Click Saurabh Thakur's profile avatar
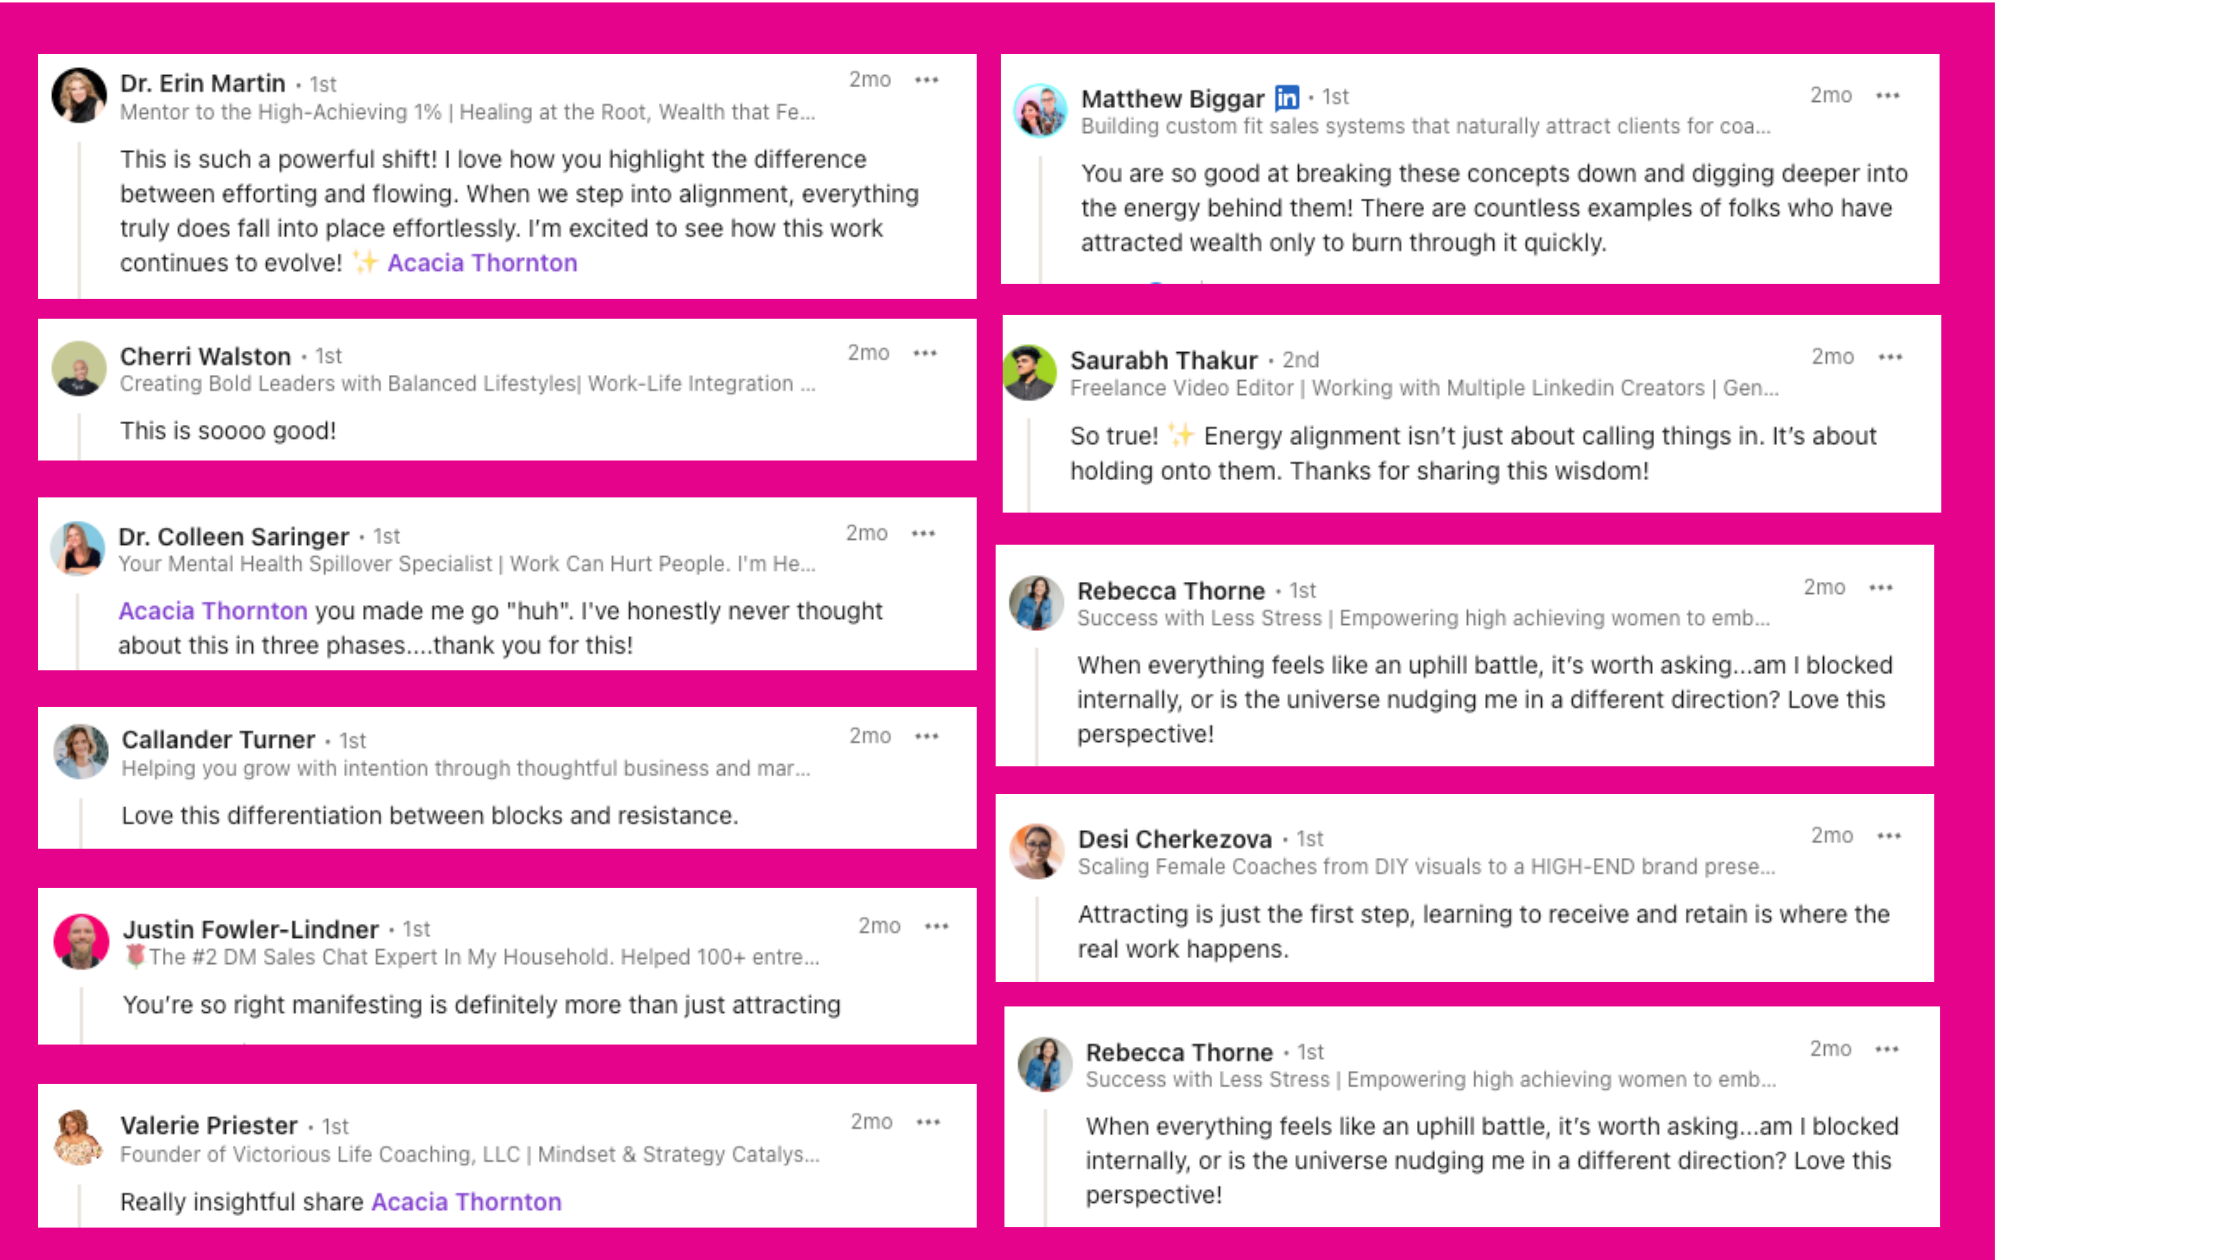Viewport: 2240px width, 1260px height. [1030, 372]
